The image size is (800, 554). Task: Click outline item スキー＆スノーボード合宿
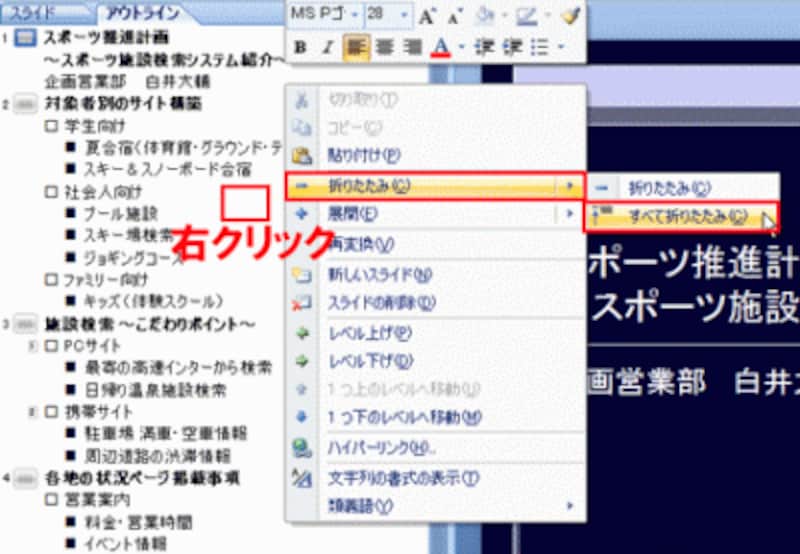[167, 169]
